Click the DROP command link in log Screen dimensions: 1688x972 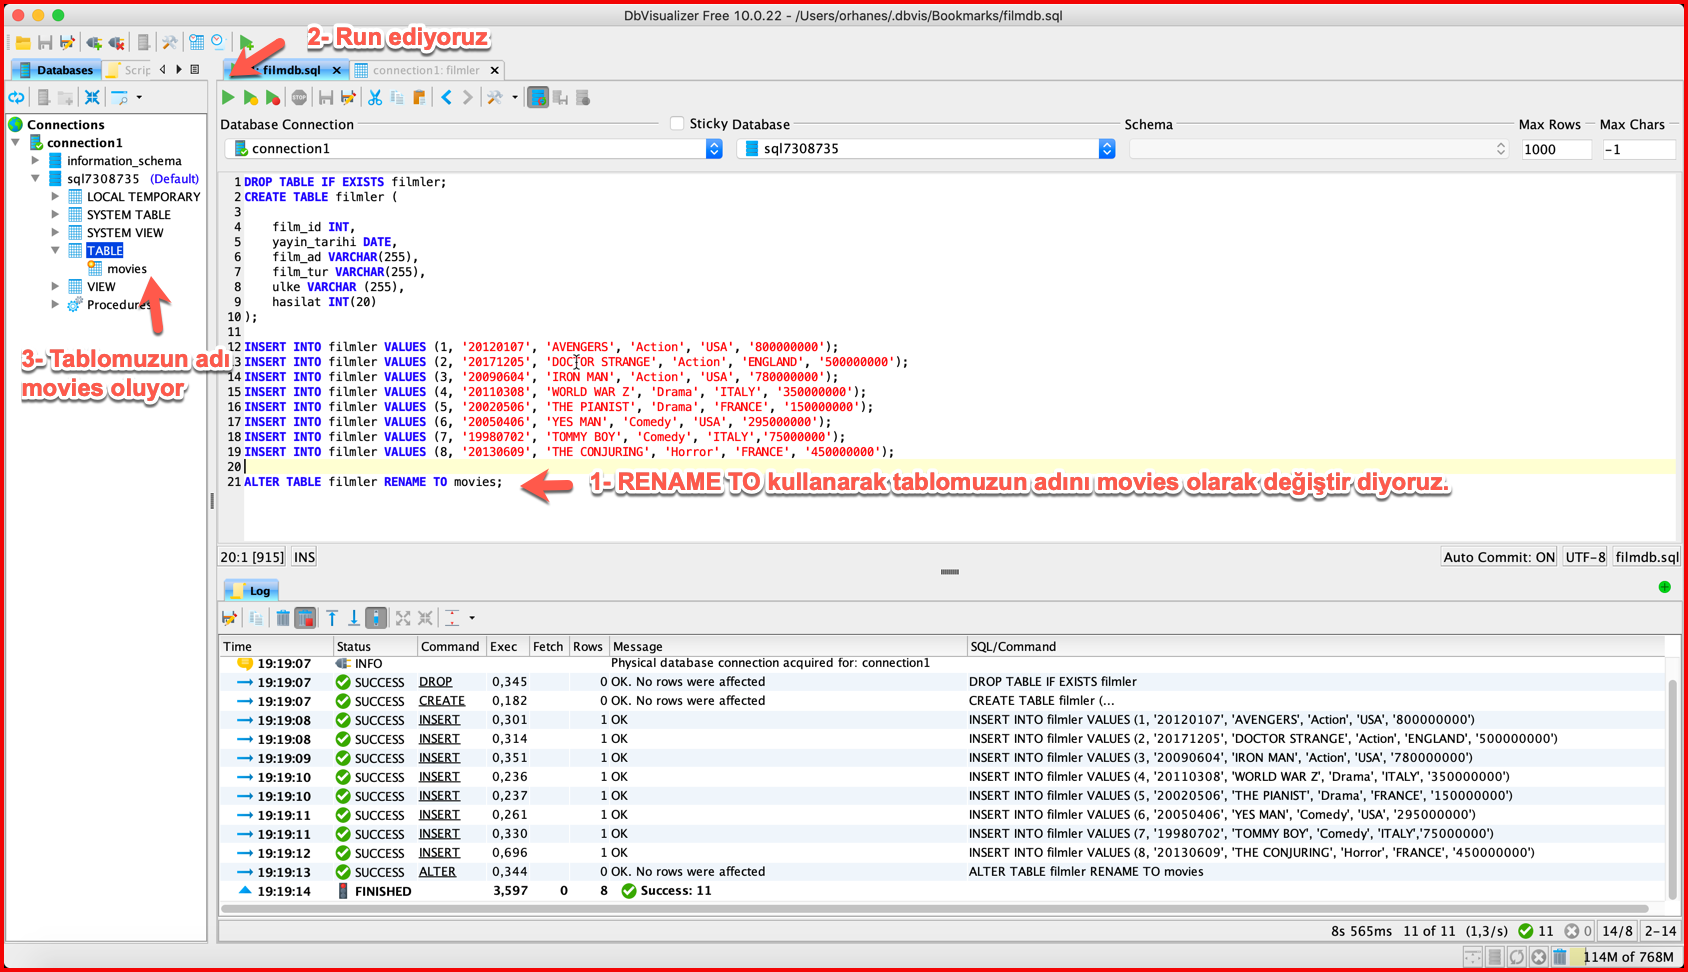pos(435,682)
